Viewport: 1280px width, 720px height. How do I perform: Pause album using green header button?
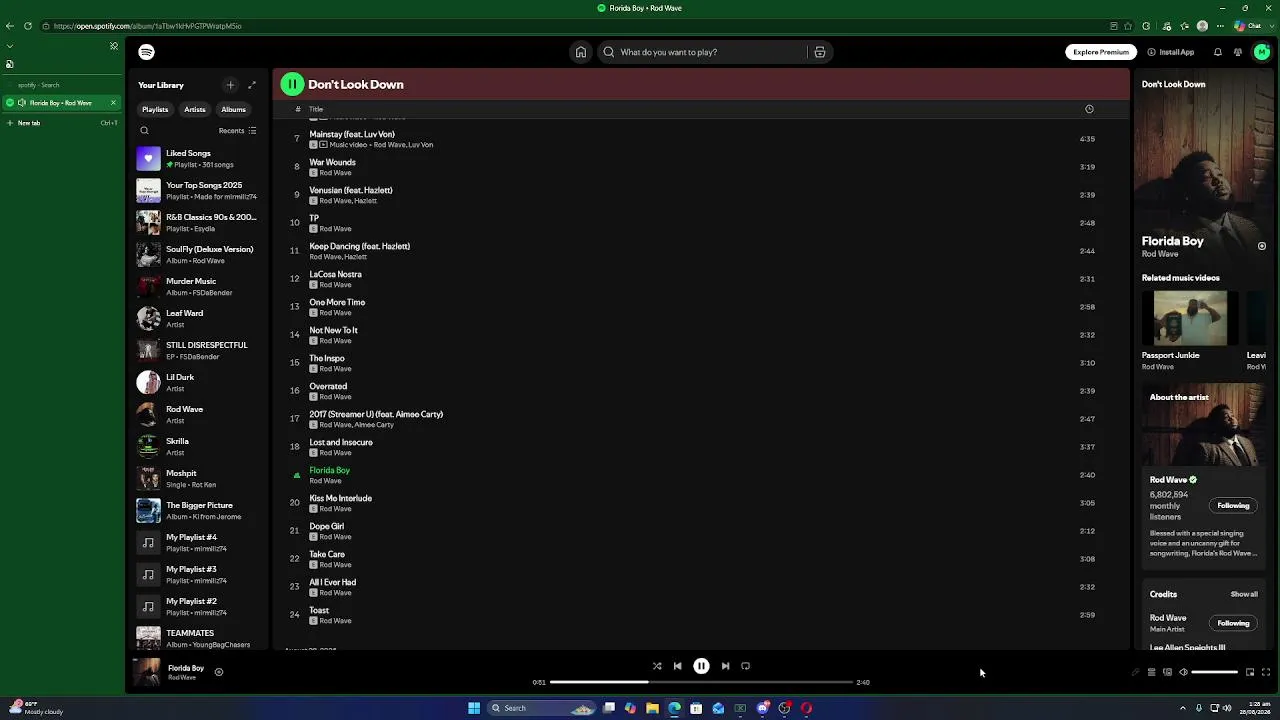click(x=292, y=84)
